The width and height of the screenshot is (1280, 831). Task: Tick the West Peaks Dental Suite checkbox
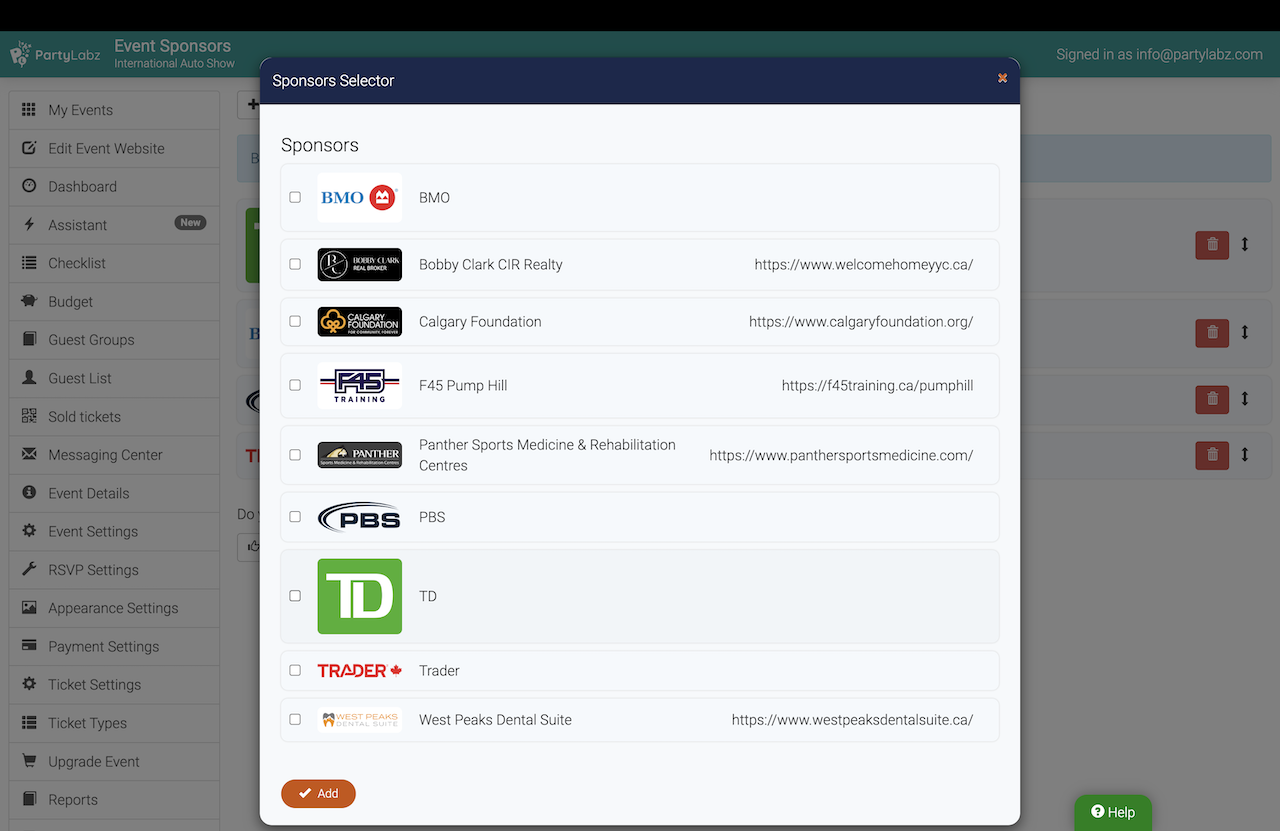[x=295, y=719]
